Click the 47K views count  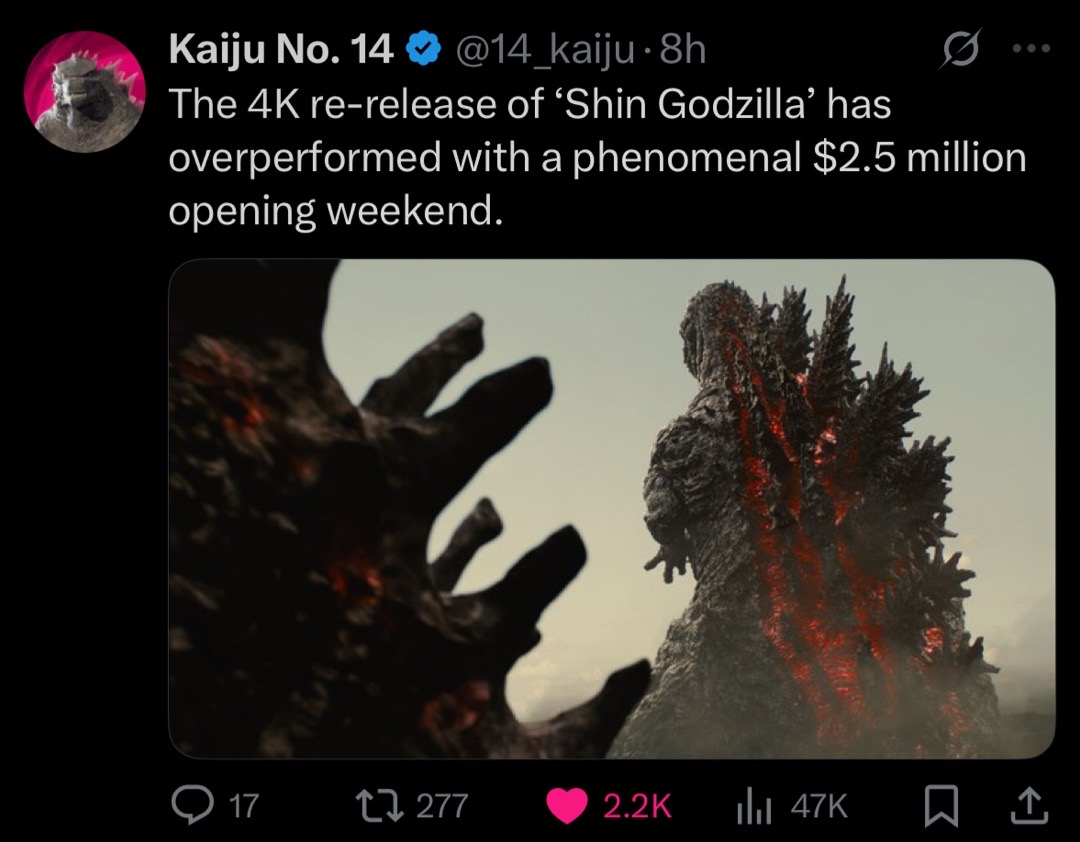tap(818, 805)
